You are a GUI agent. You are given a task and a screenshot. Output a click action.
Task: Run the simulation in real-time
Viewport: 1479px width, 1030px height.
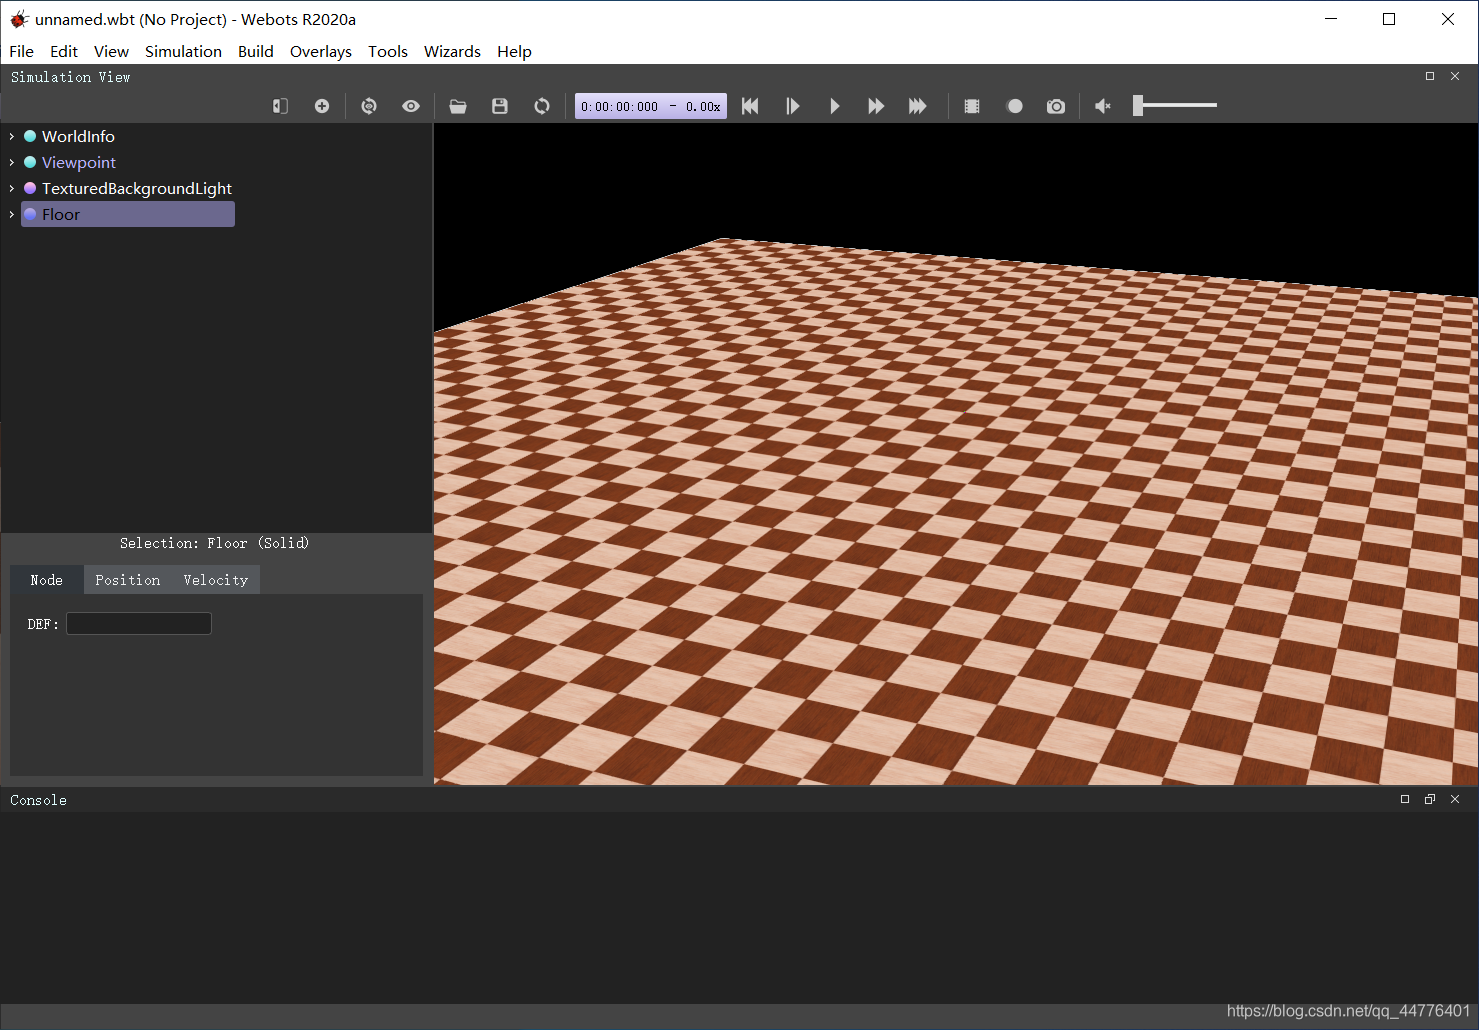[834, 106]
